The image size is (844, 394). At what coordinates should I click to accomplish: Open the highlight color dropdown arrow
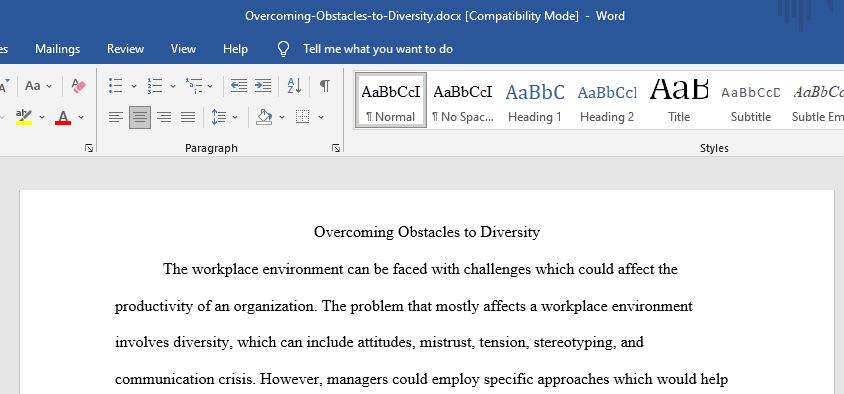[41, 117]
